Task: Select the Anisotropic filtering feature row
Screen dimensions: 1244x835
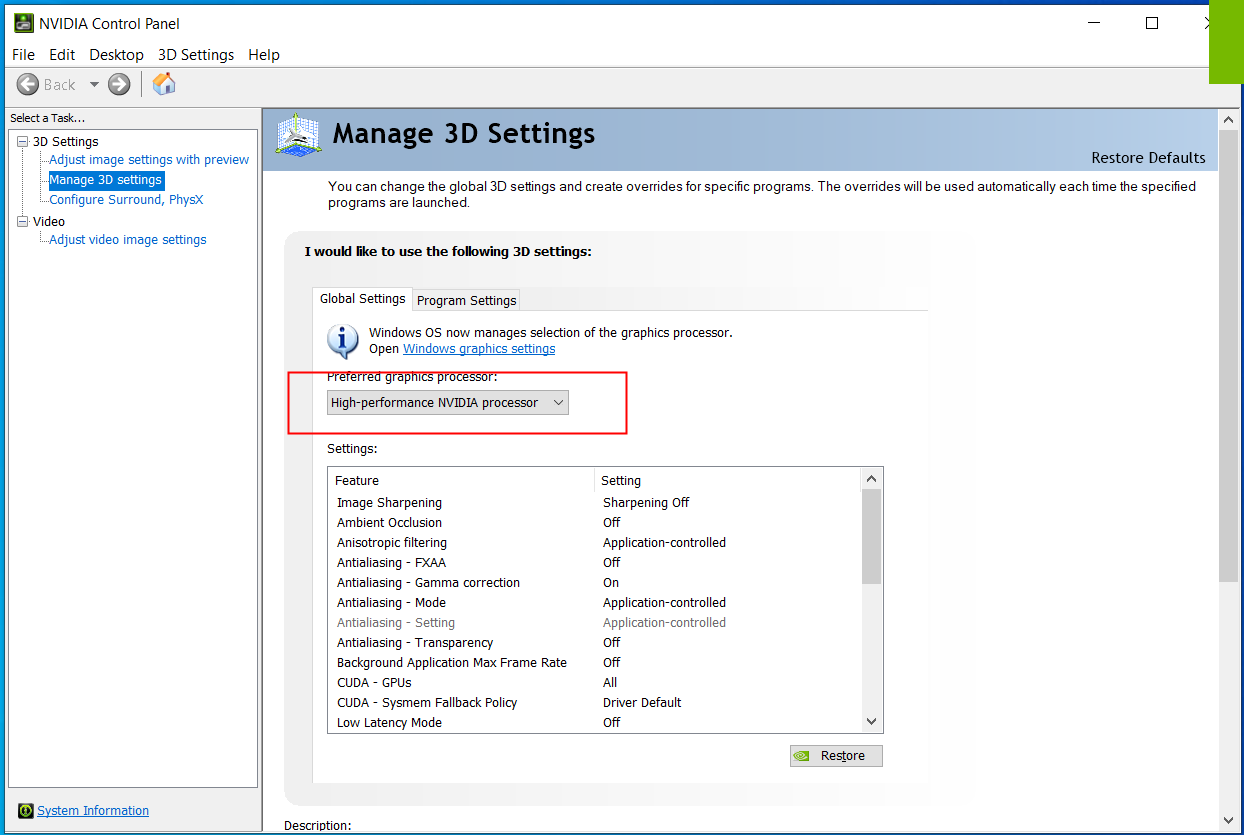Action: point(594,543)
